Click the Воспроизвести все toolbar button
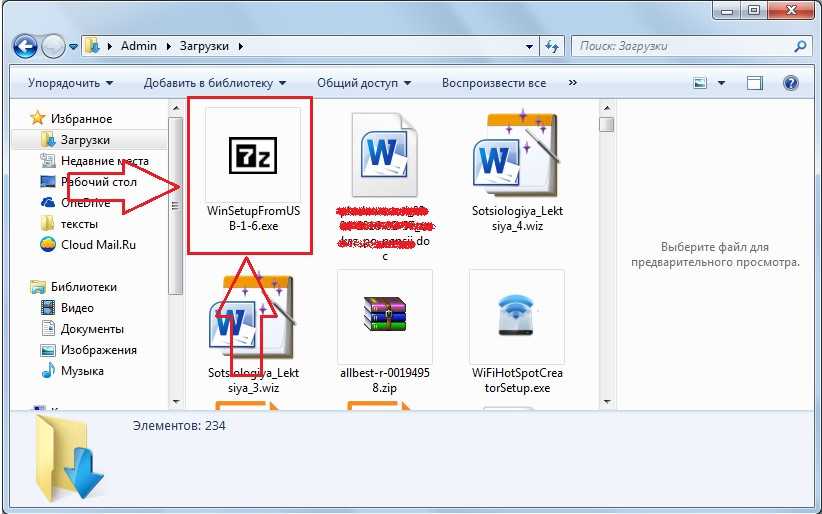 coord(494,83)
